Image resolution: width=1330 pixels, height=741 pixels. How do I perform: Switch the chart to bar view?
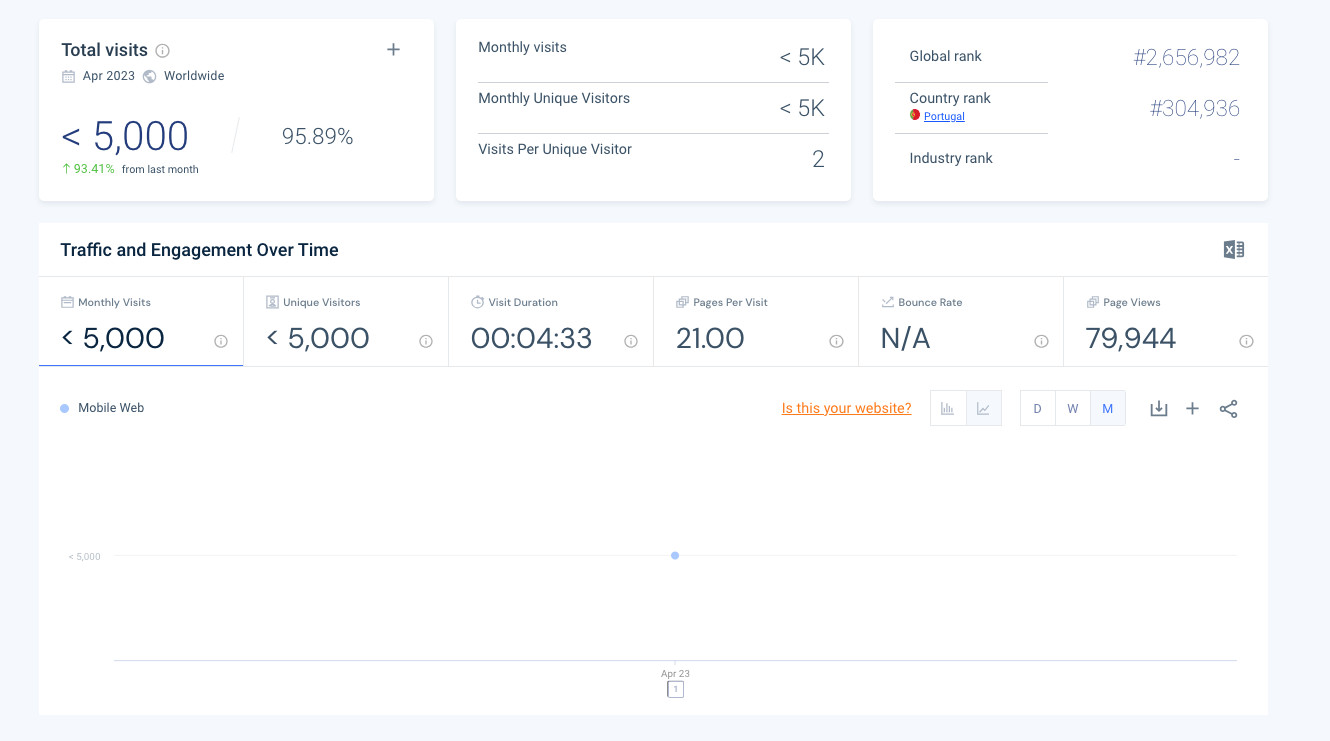947,408
